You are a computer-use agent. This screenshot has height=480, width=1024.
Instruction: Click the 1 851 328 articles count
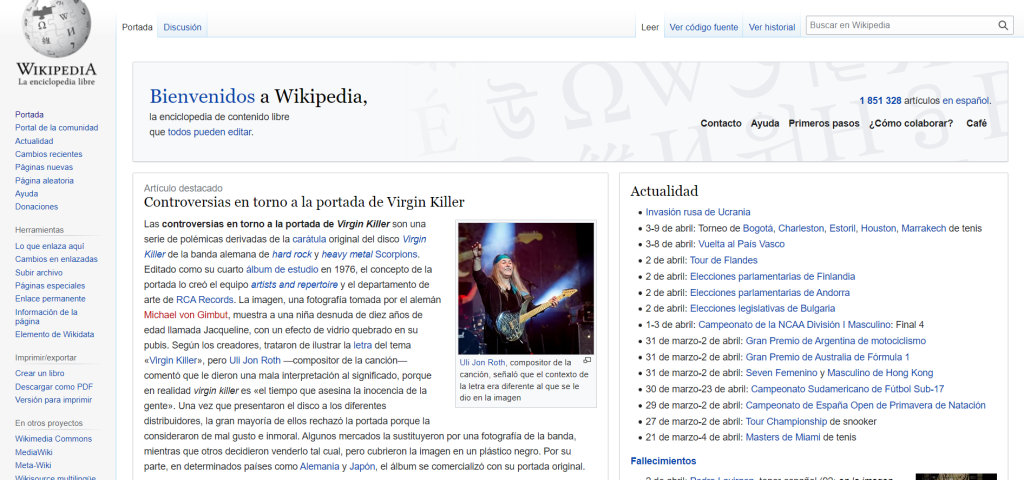880,101
